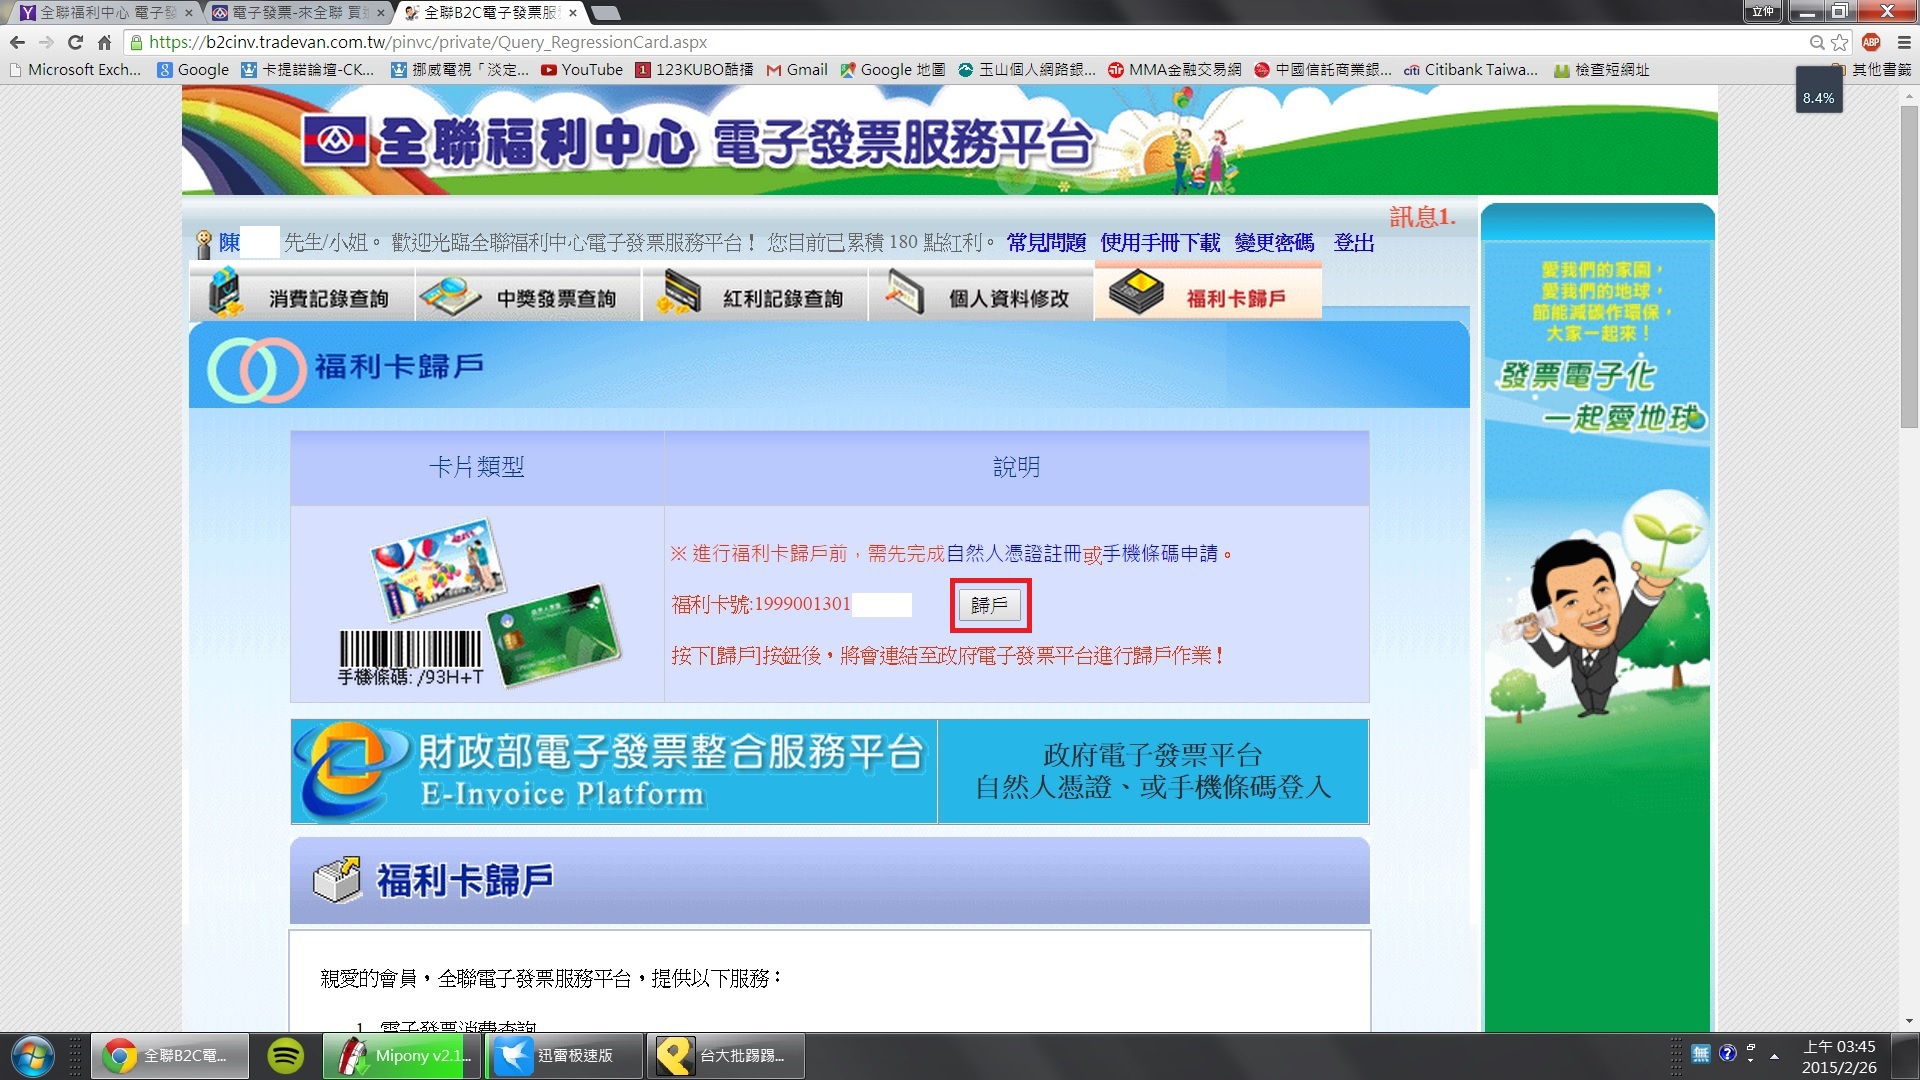Click 政府電子發票平台 login banner
The width and height of the screenshot is (1920, 1080).
[1153, 771]
